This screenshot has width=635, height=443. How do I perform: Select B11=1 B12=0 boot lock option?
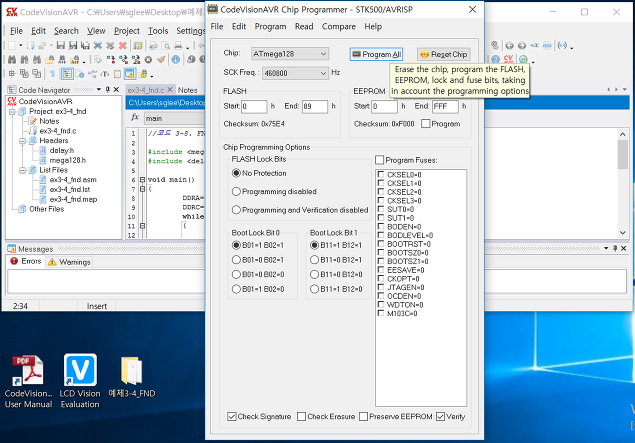[x=314, y=289]
